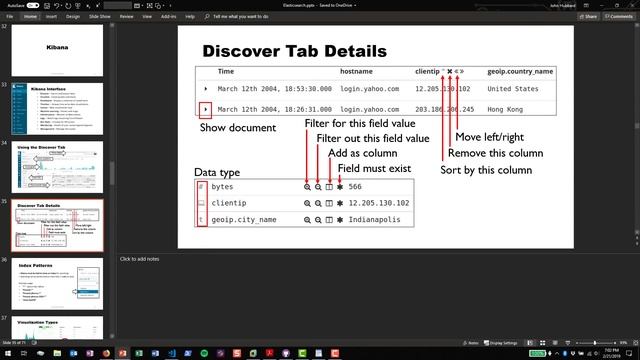Switch to Reading view icon
This screenshot has height=360, width=640.
coord(555,343)
